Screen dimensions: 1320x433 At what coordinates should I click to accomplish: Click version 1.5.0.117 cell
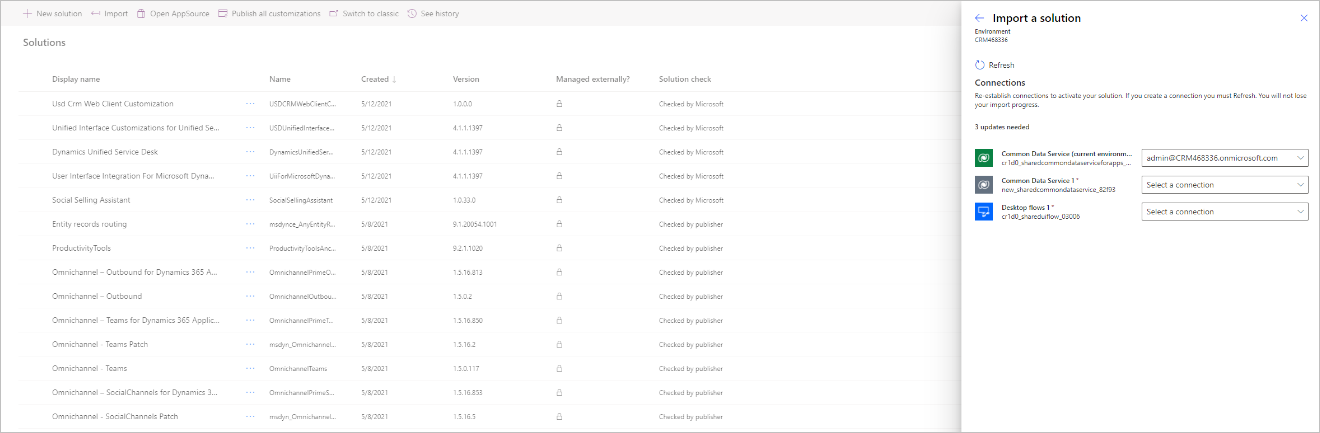pos(468,368)
